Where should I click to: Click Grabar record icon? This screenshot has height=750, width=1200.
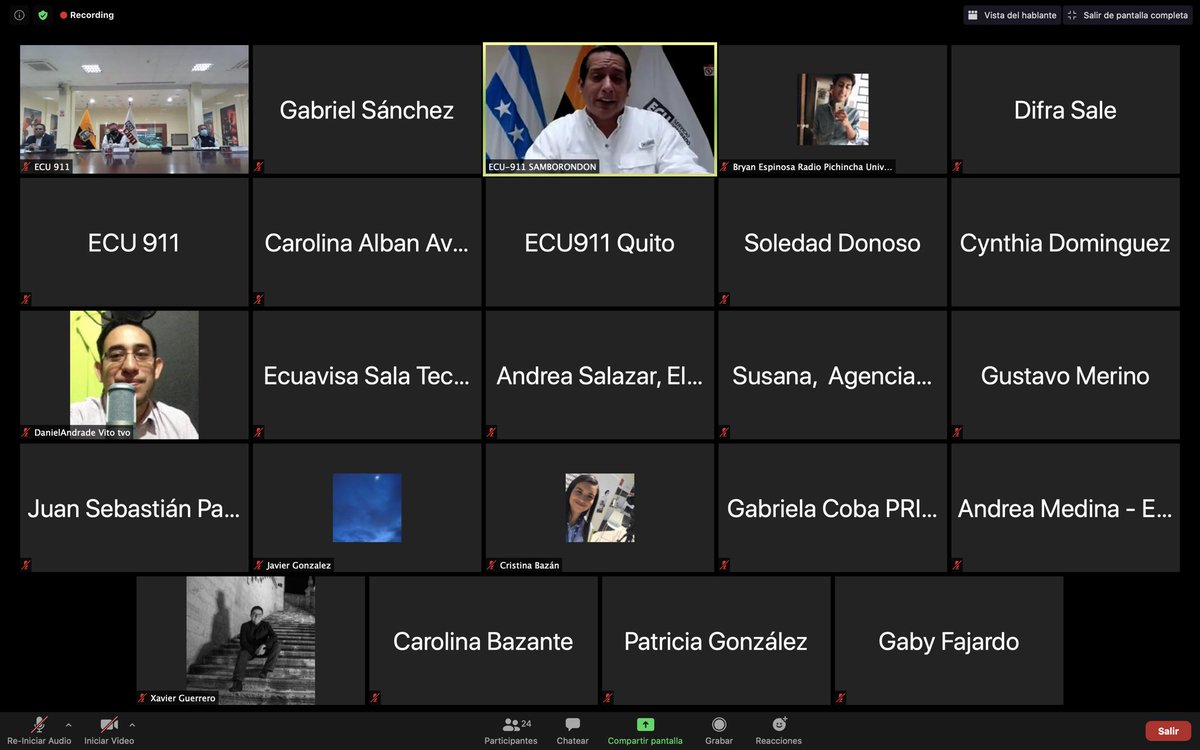[719, 730]
